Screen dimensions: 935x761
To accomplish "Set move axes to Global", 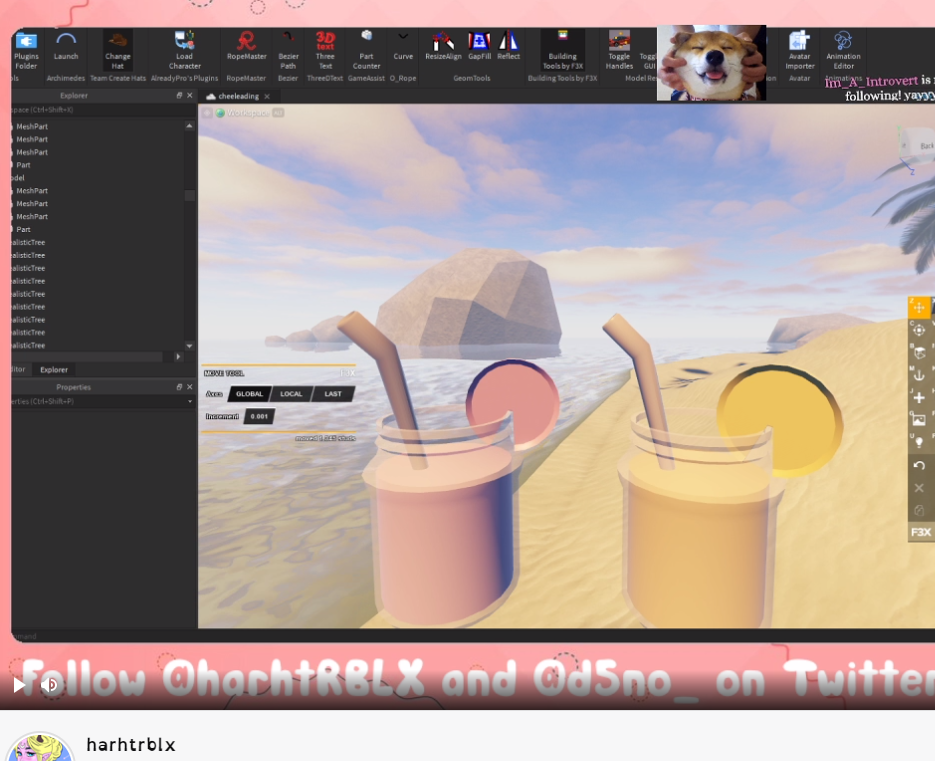I will coord(249,394).
